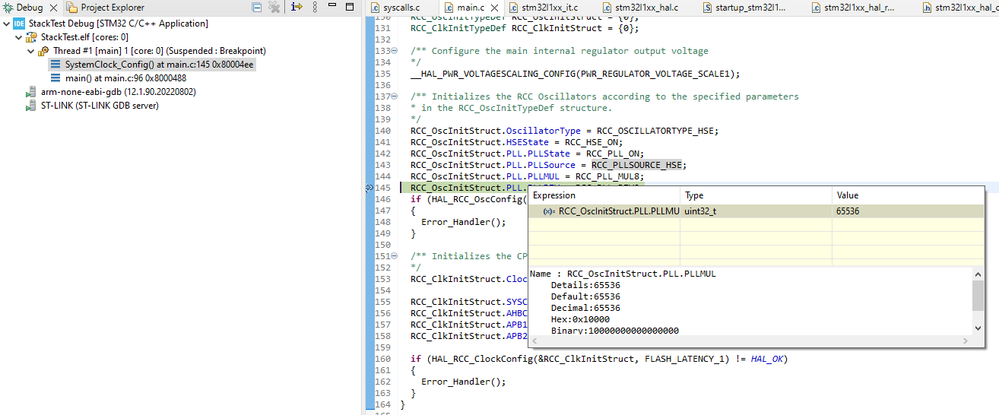
Task: Maximize the Debug view panel
Action: [x=349, y=7]
